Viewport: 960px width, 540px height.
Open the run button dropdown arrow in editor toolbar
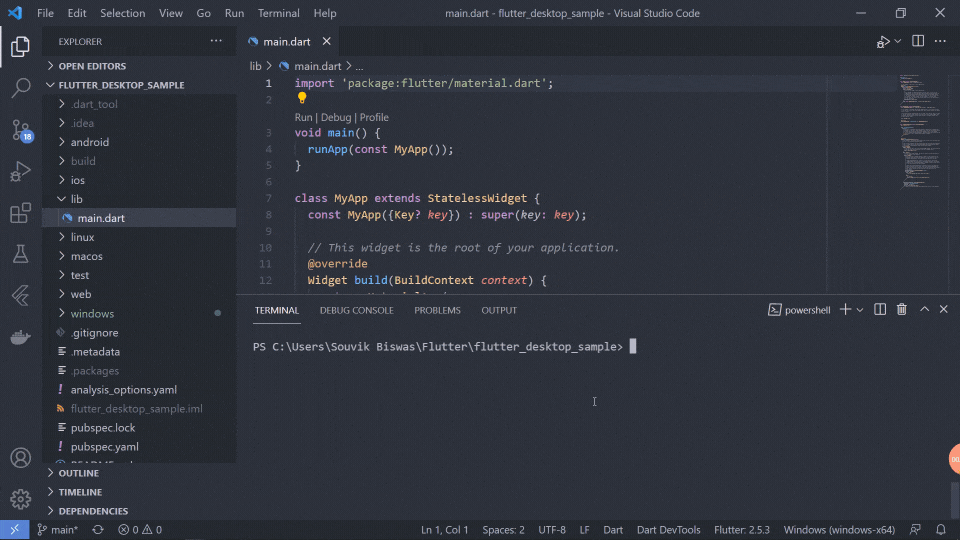(898, 41)
